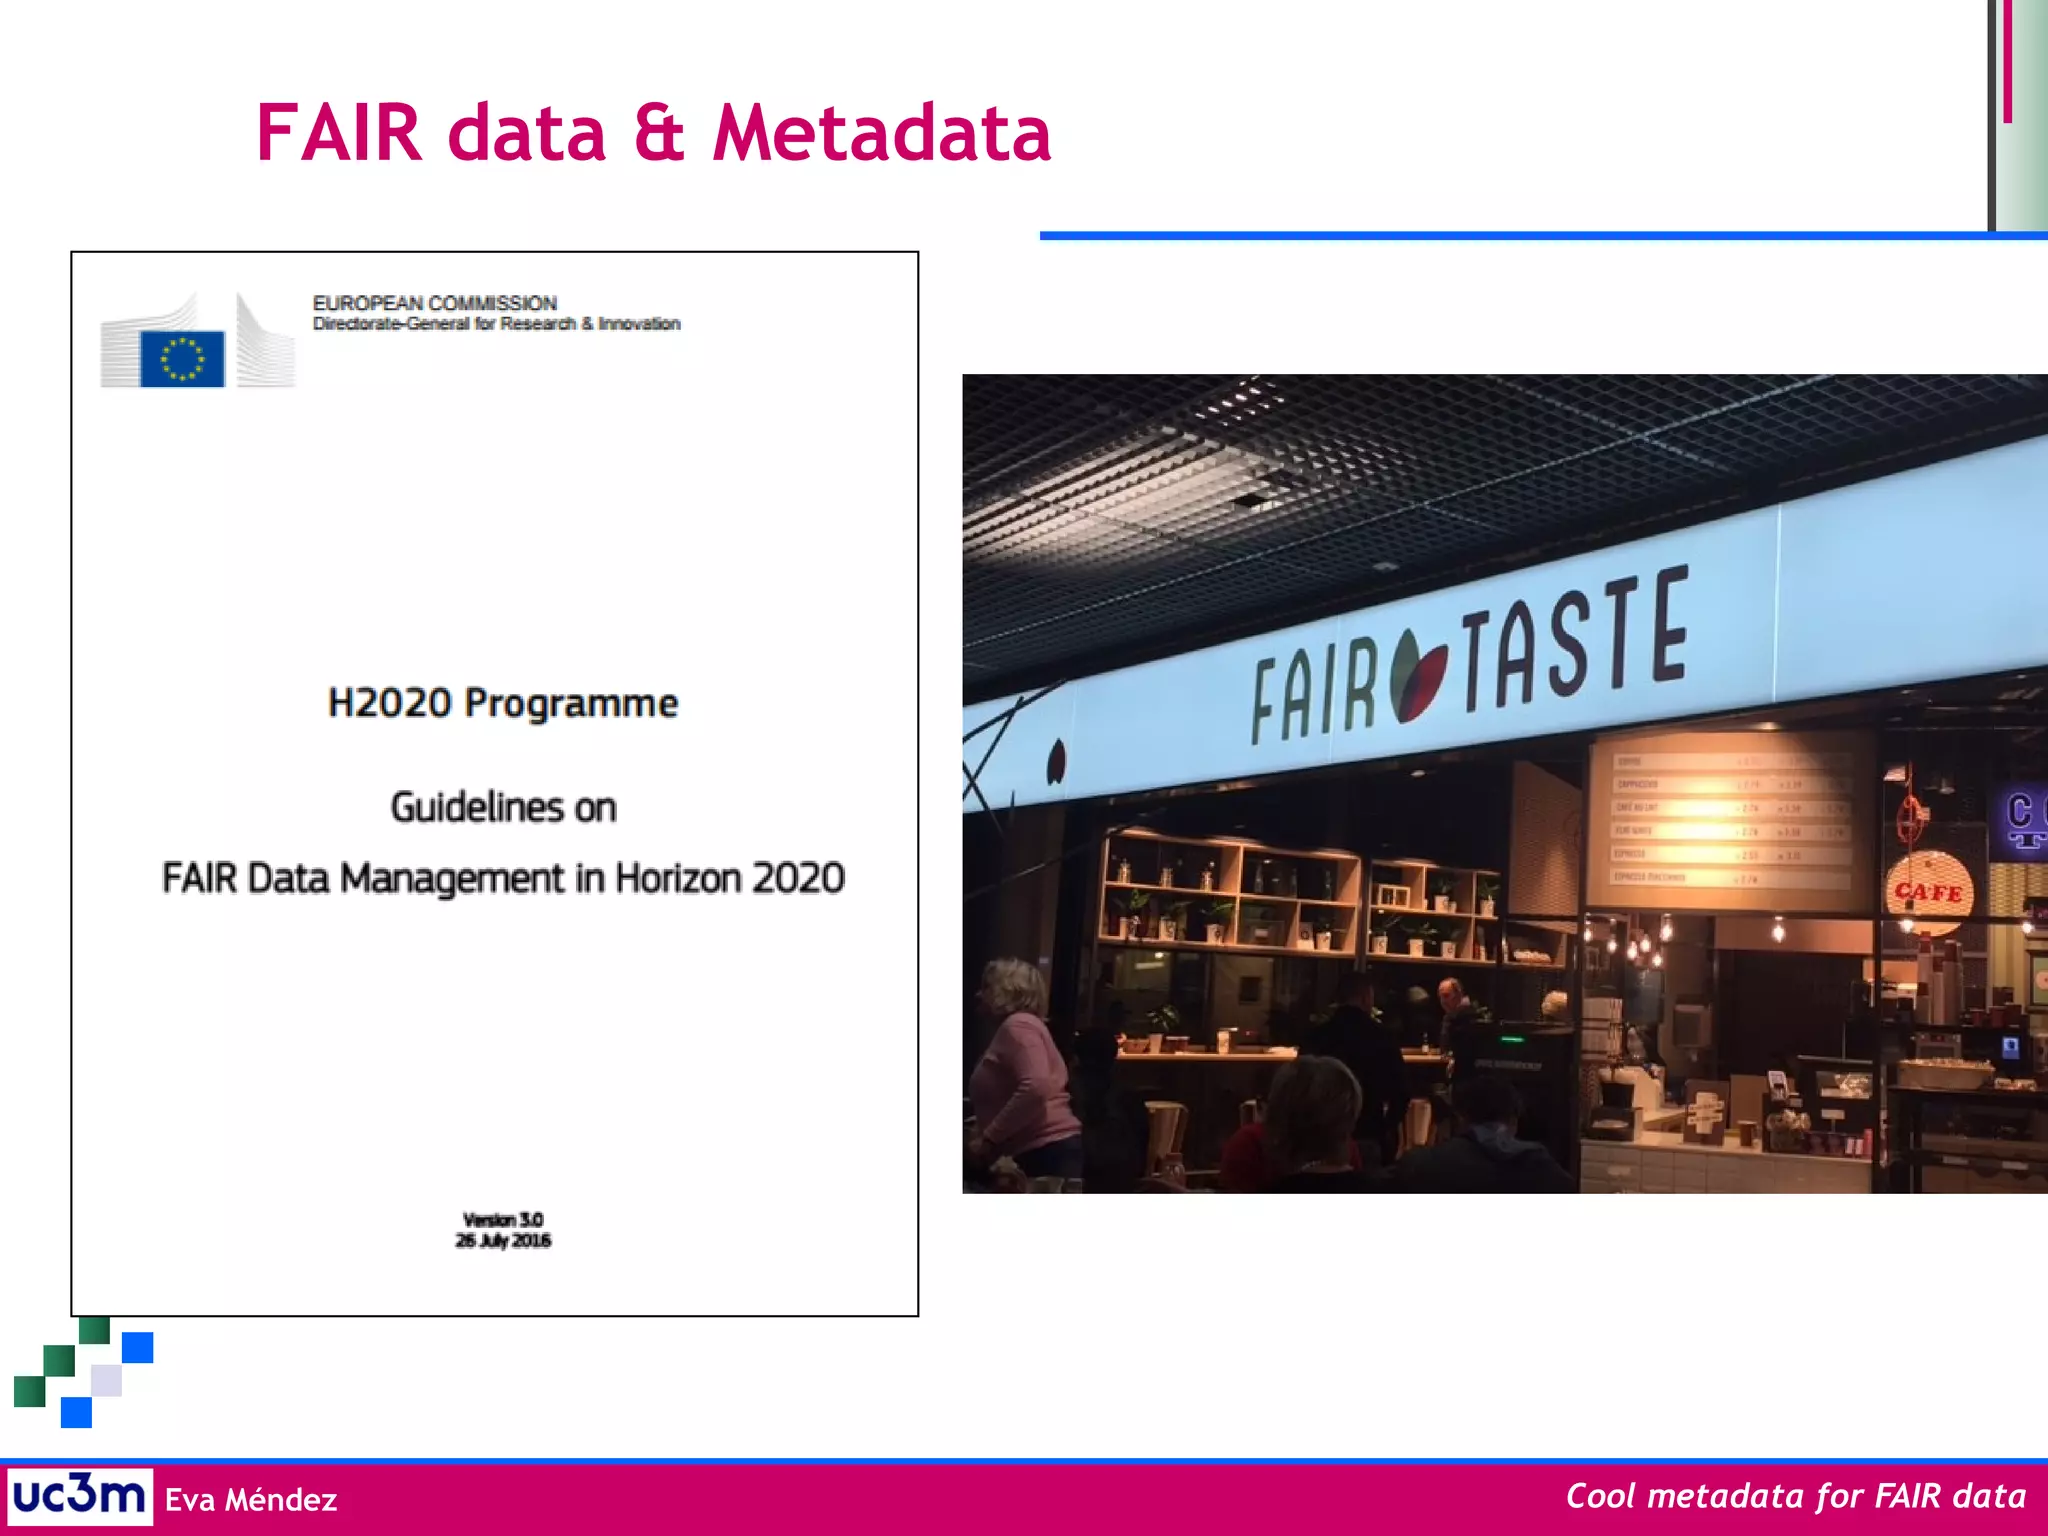
Task: Click the FAIR TASTE sign in photo
Action: (x=1470, y=655)
